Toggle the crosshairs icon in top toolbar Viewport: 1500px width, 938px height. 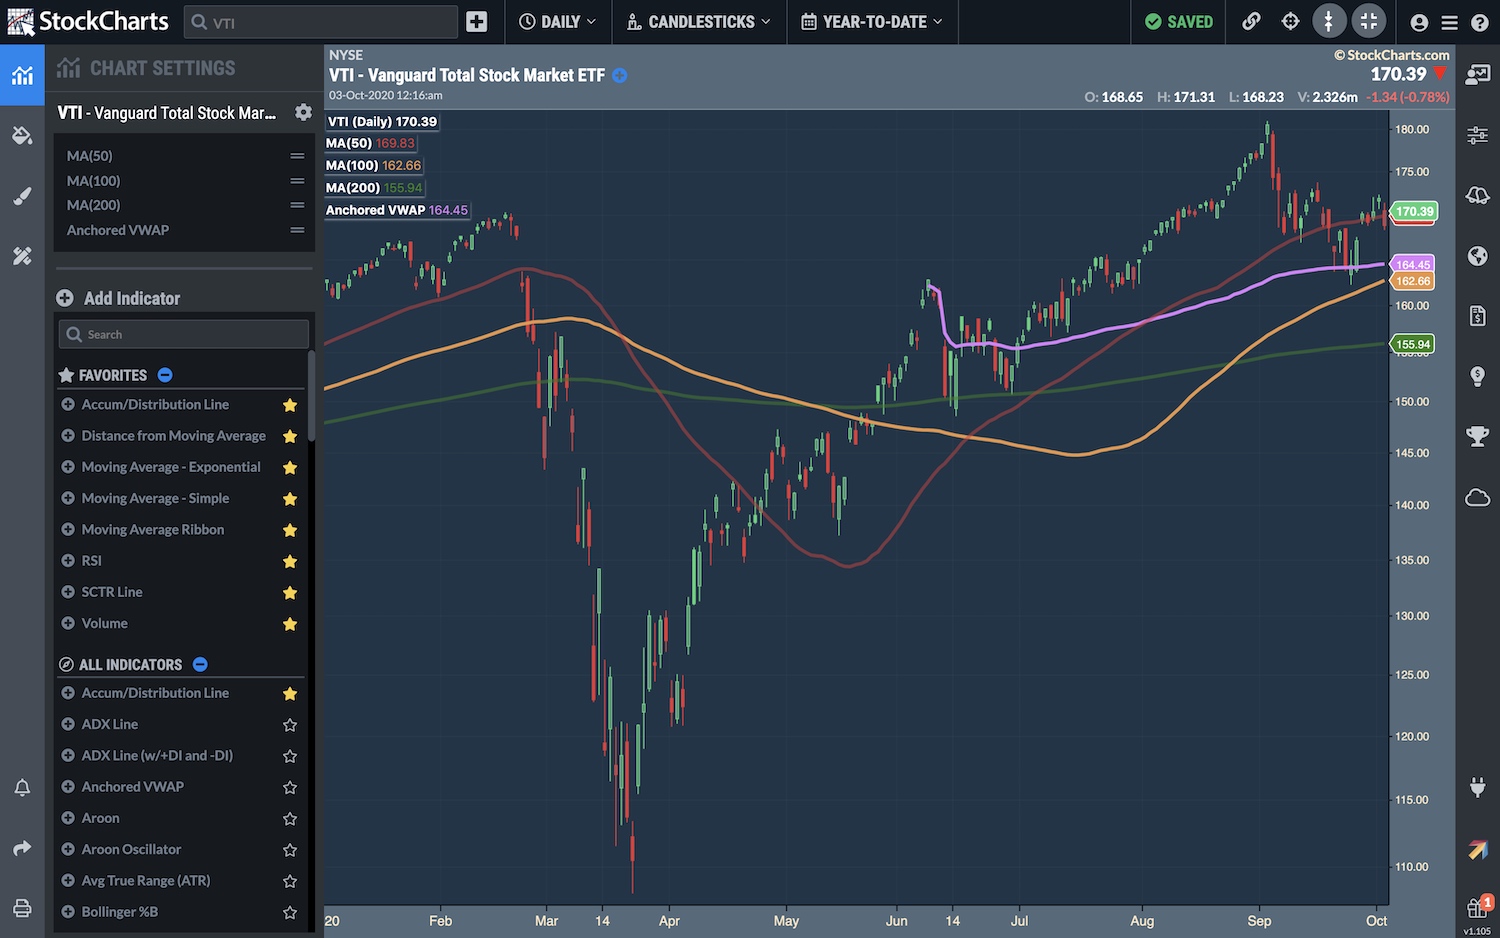pyautogui.click(x=1290, y=22)
